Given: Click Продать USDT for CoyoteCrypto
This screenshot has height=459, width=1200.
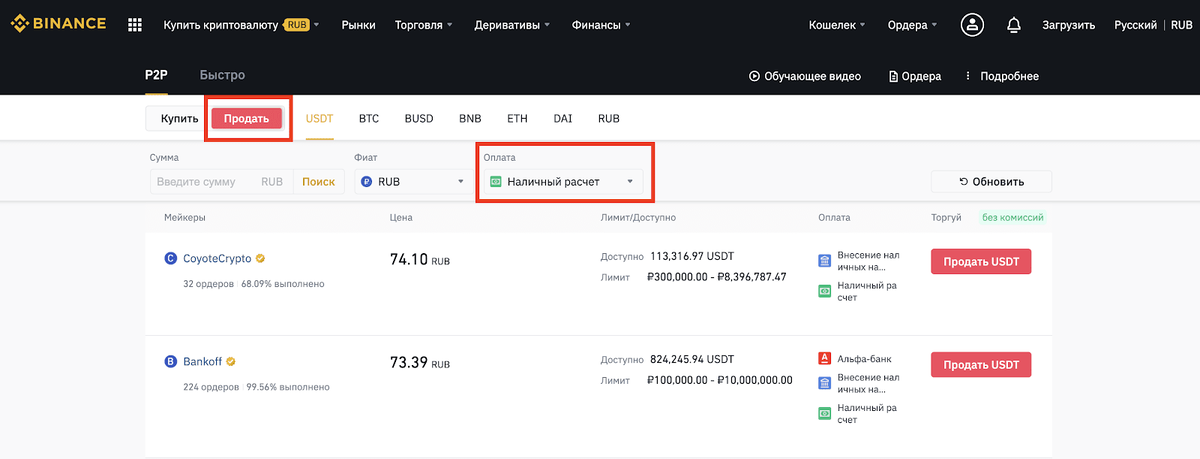Looking at the screenshot, I should click(x=981, y=261).
